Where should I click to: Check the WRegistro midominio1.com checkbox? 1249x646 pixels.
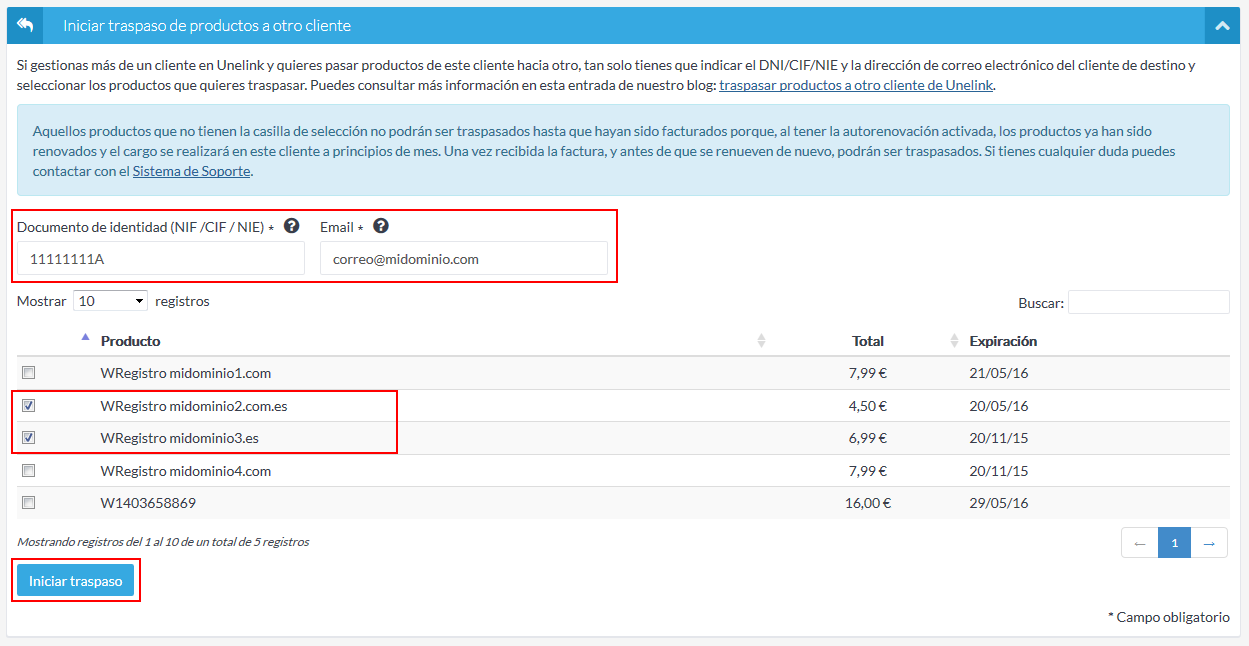29,373
